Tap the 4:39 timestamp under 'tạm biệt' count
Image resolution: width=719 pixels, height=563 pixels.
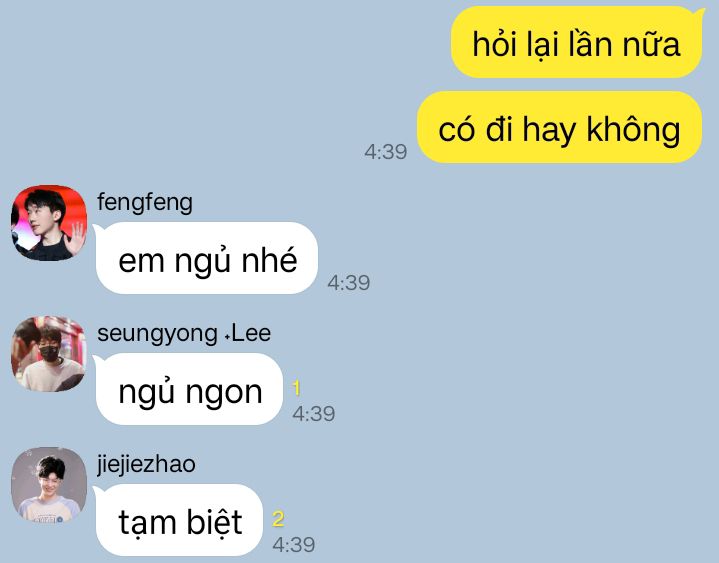[293, 545]
